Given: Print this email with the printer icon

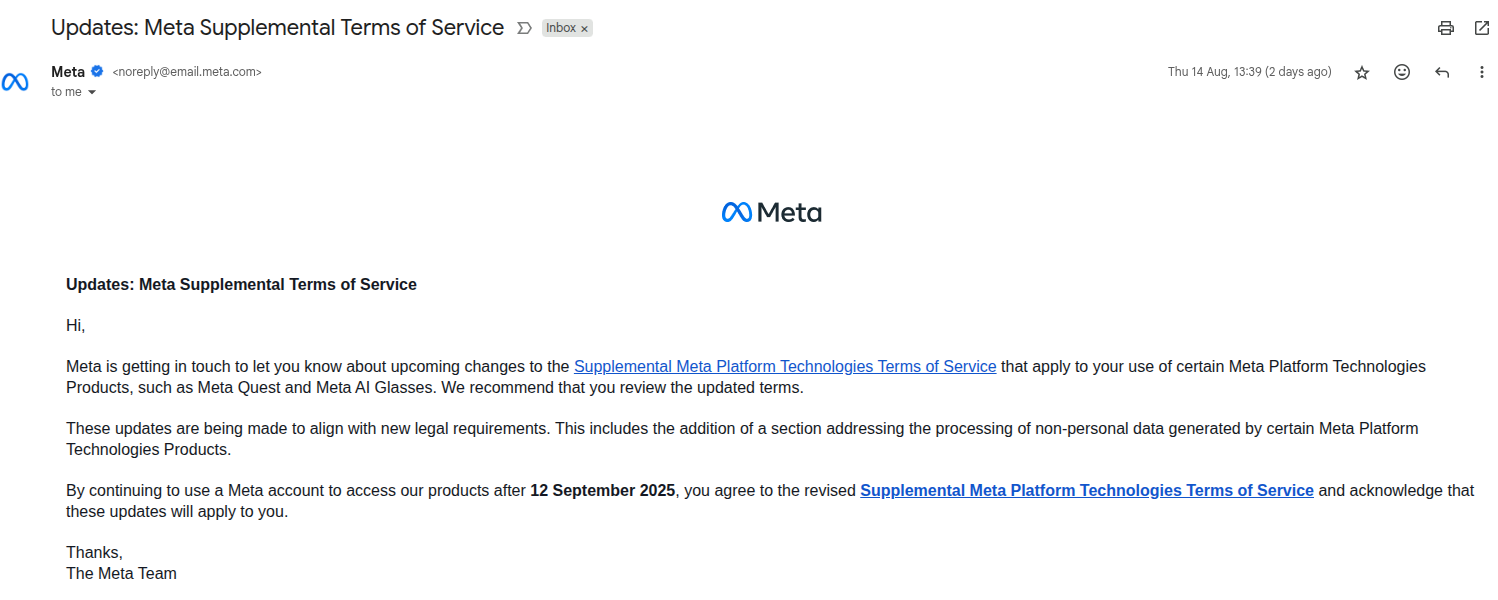Looking at the screenshot, I should click(x=1445, y=28).
